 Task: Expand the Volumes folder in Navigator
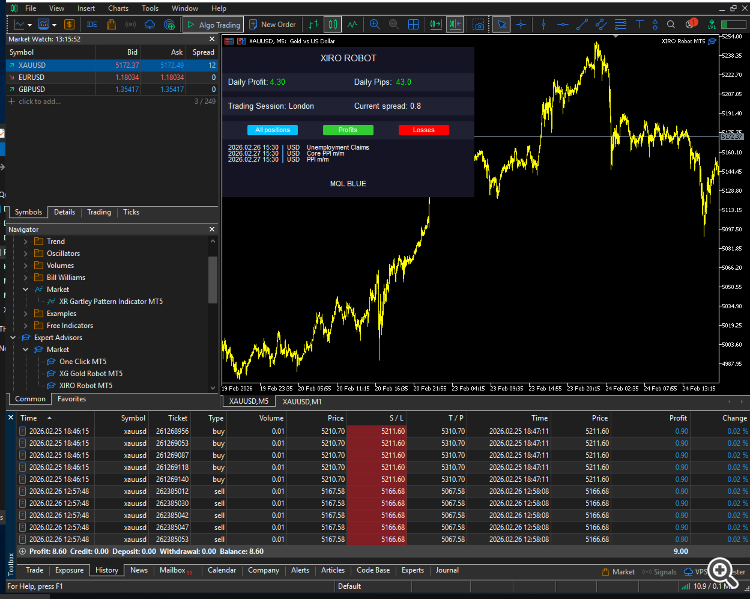tap(25, 266)
